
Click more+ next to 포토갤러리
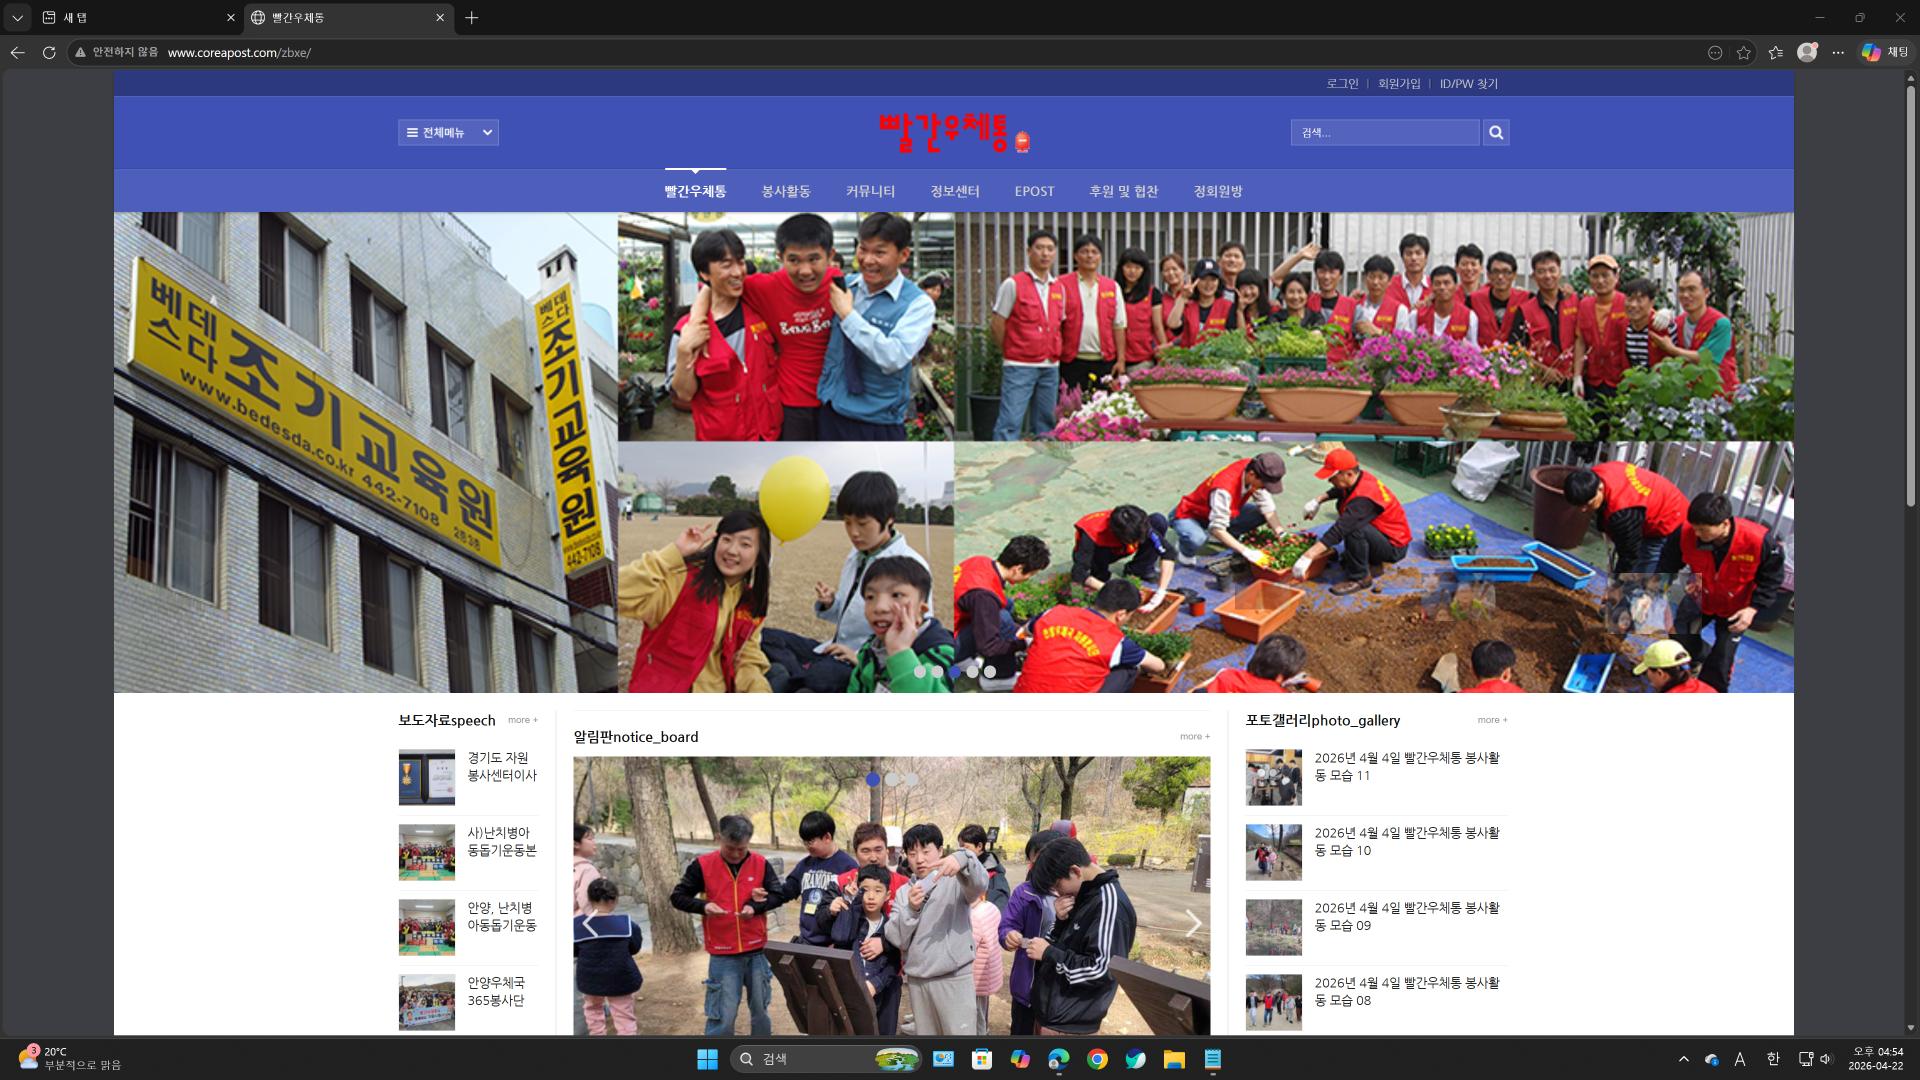click(x=1492, y=720)
